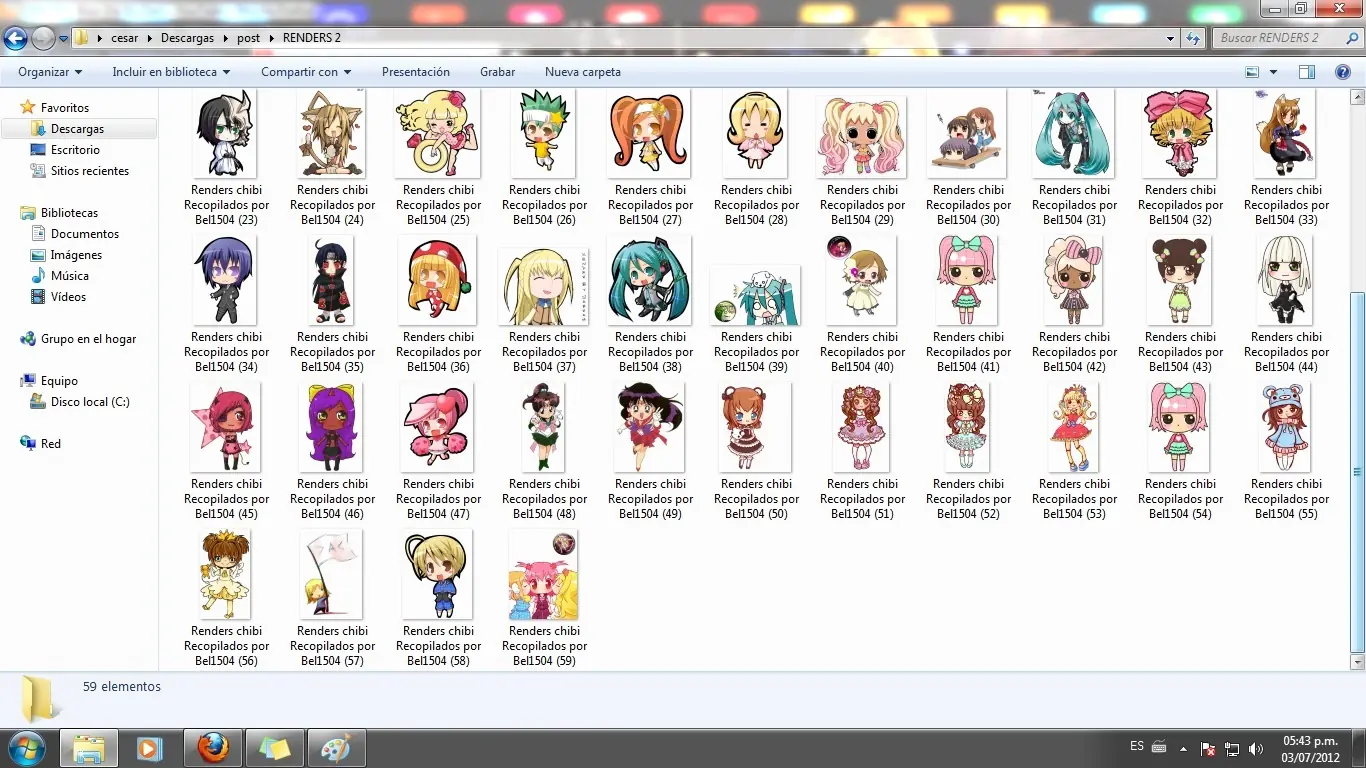This screenshot has width=1366, height=768.
Task: Expand the breadcrumb arrow after cesar
Action: tap(149, 38)
